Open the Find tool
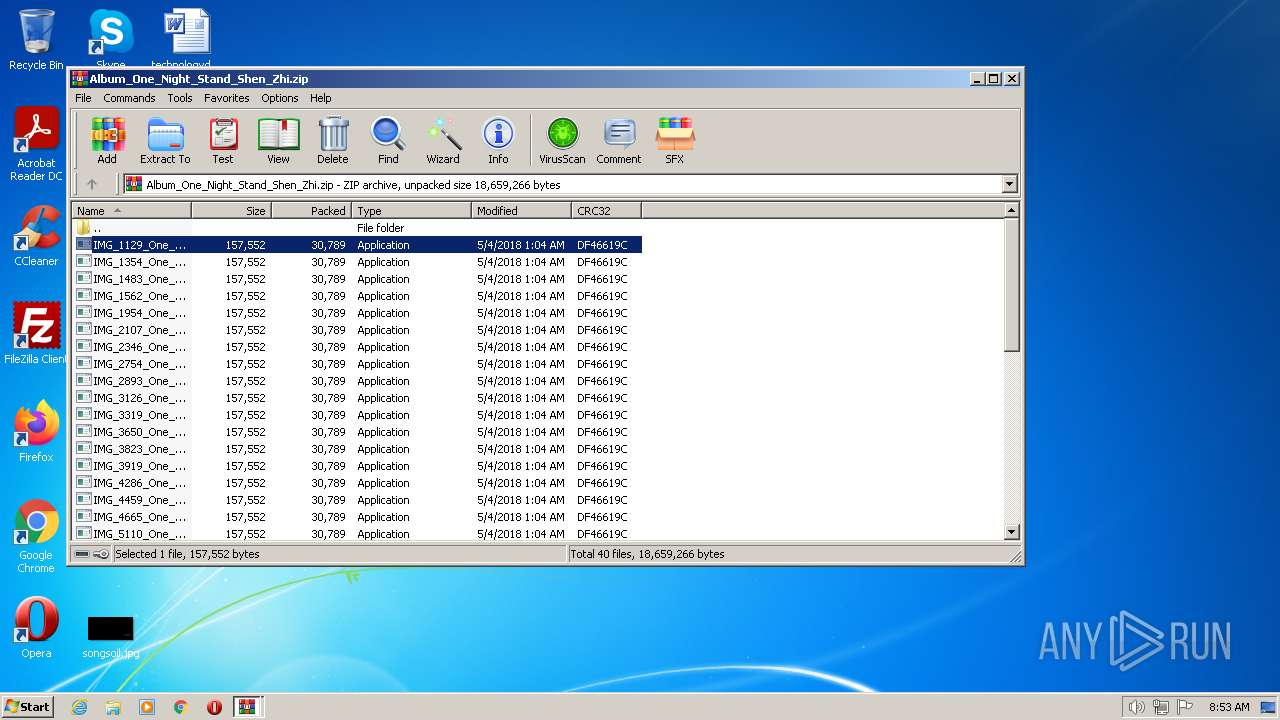The height and width of the screenshot is (720, 1280). [388, 140]
